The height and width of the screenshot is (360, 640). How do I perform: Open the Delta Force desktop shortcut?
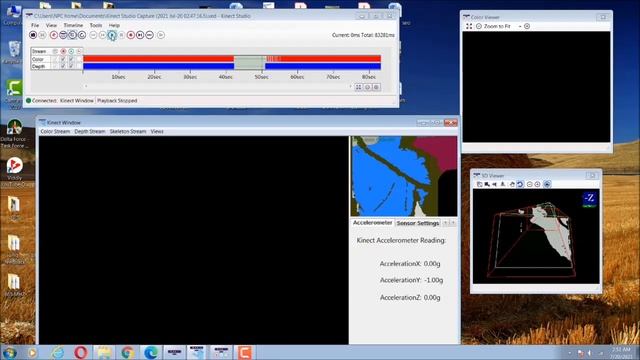(14, 133)
